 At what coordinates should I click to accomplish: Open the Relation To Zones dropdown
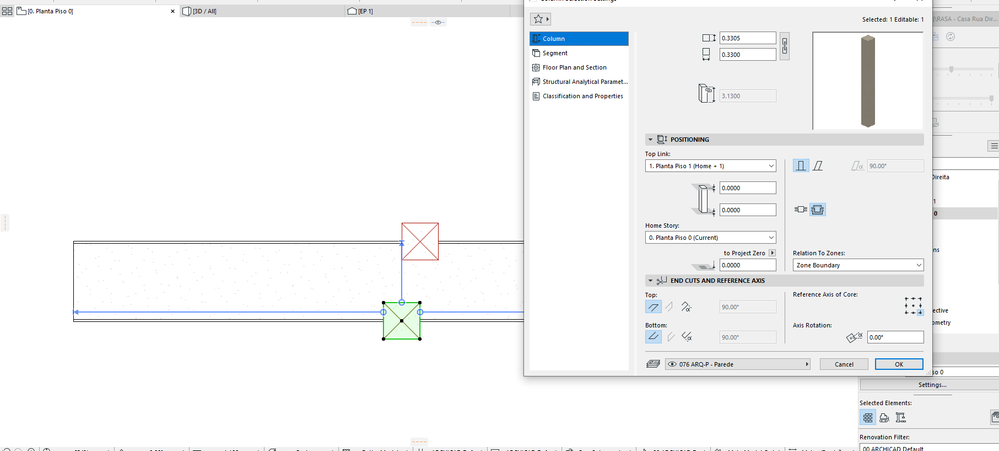858,265
